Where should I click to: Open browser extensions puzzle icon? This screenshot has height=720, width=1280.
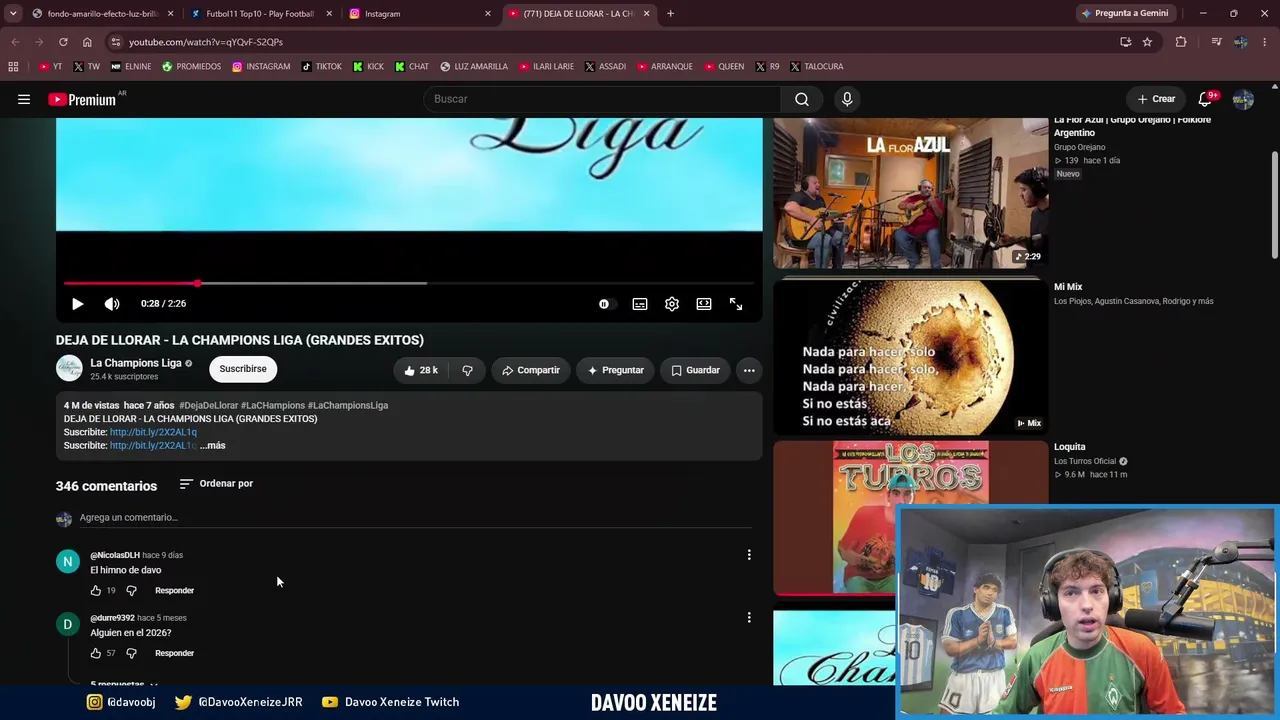(x=1181, y=42)
